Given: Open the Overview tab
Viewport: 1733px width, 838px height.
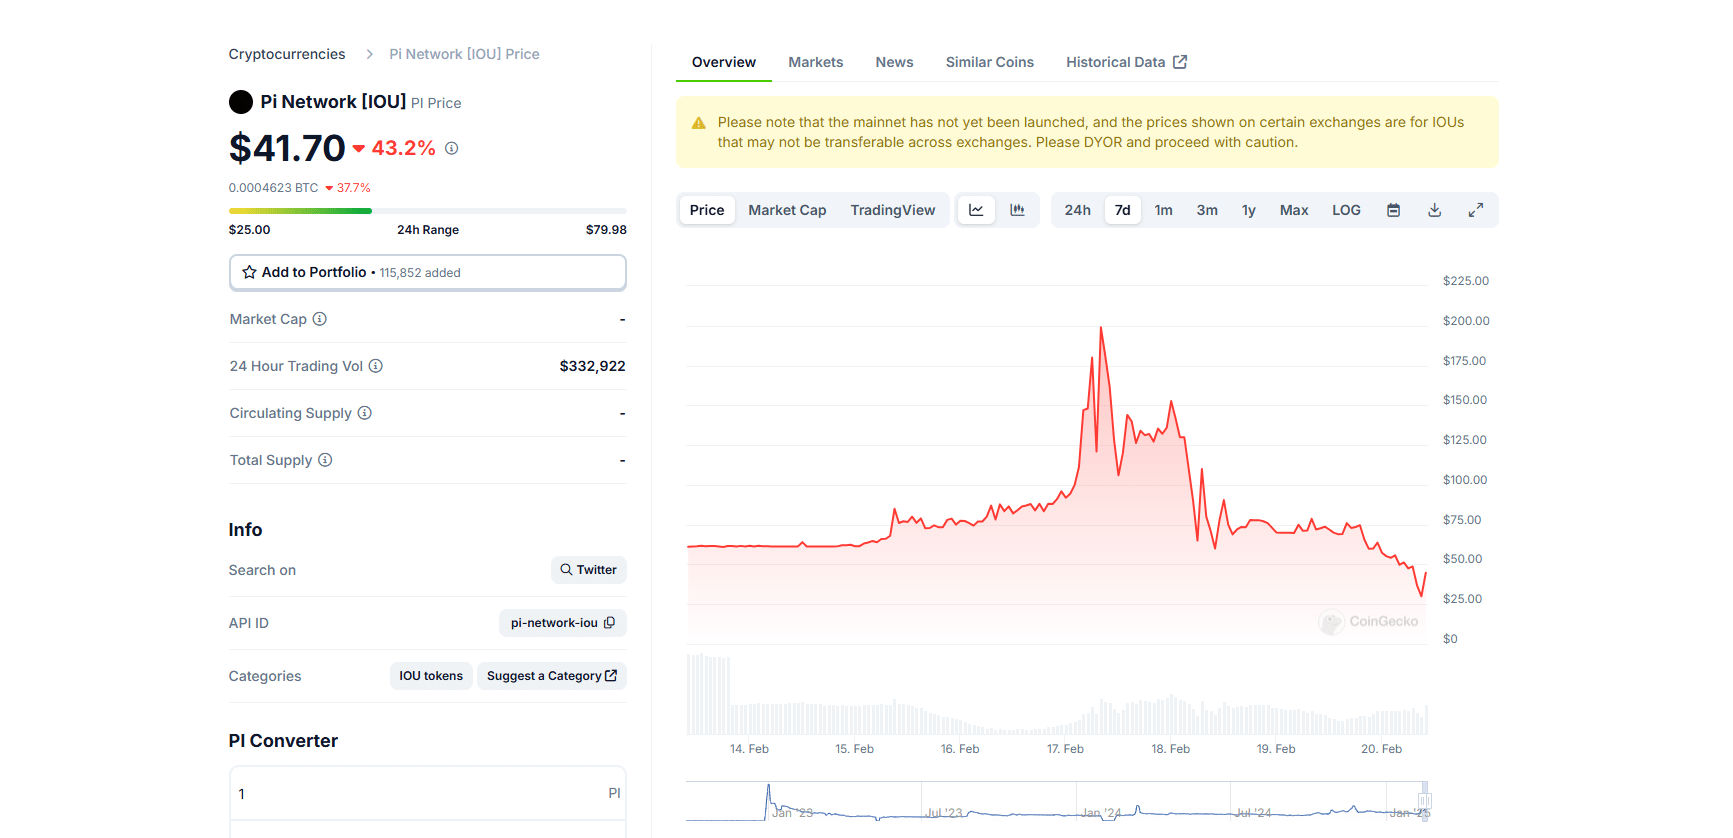Looking at the screenshot, I should click(724, 62).
